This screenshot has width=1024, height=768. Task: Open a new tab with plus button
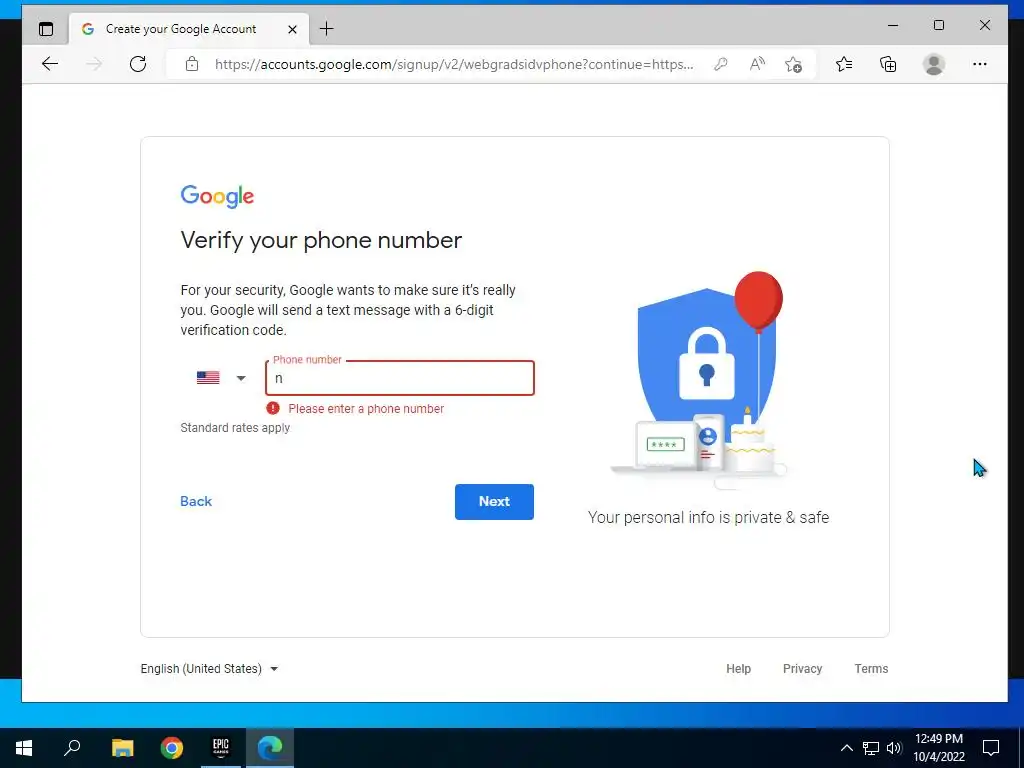[327, 29]
